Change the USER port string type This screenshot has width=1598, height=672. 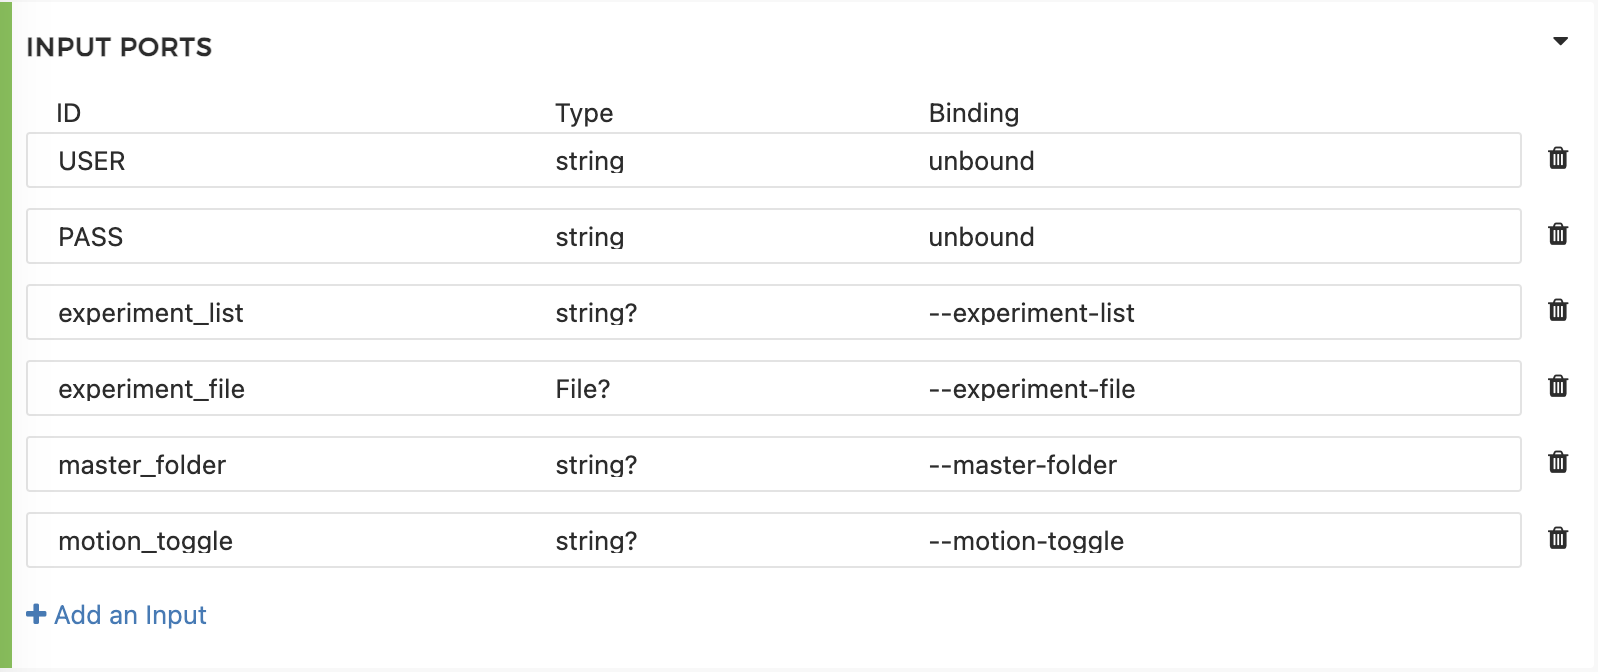590,161
